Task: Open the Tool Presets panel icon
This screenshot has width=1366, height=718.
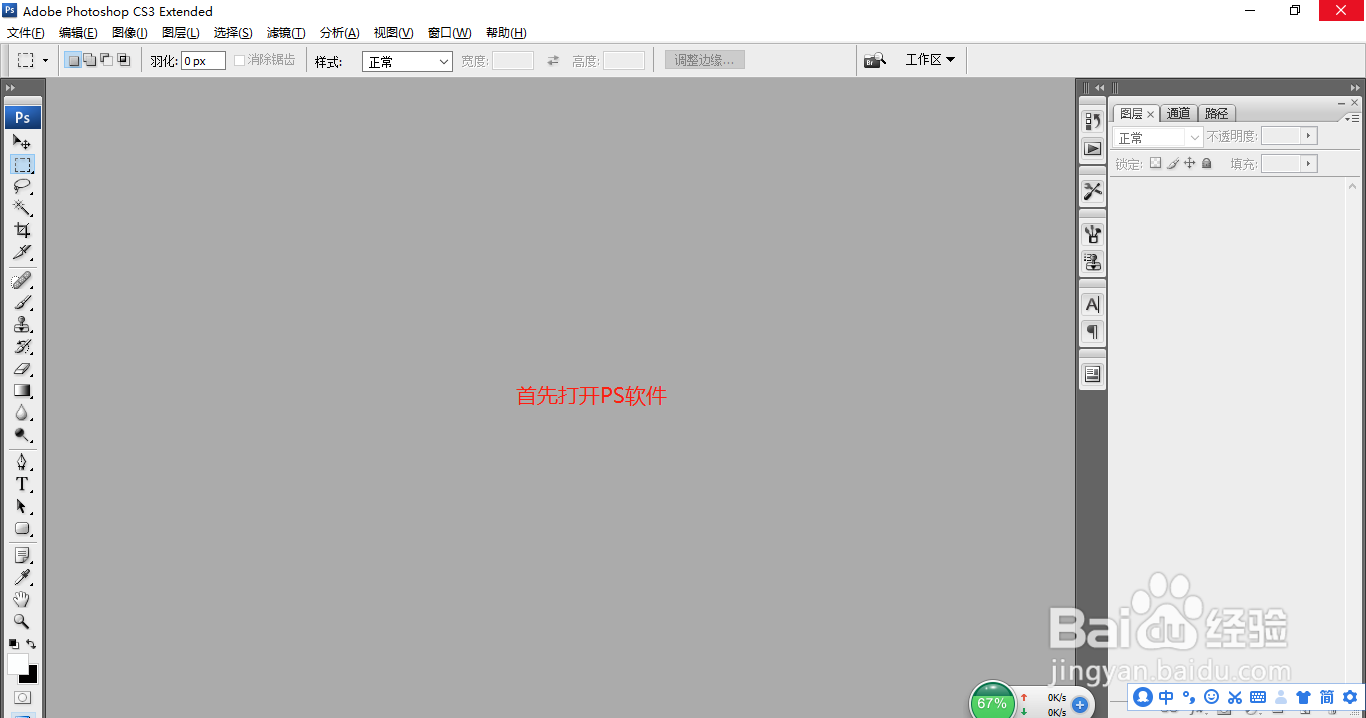Action: (1092, 191)
